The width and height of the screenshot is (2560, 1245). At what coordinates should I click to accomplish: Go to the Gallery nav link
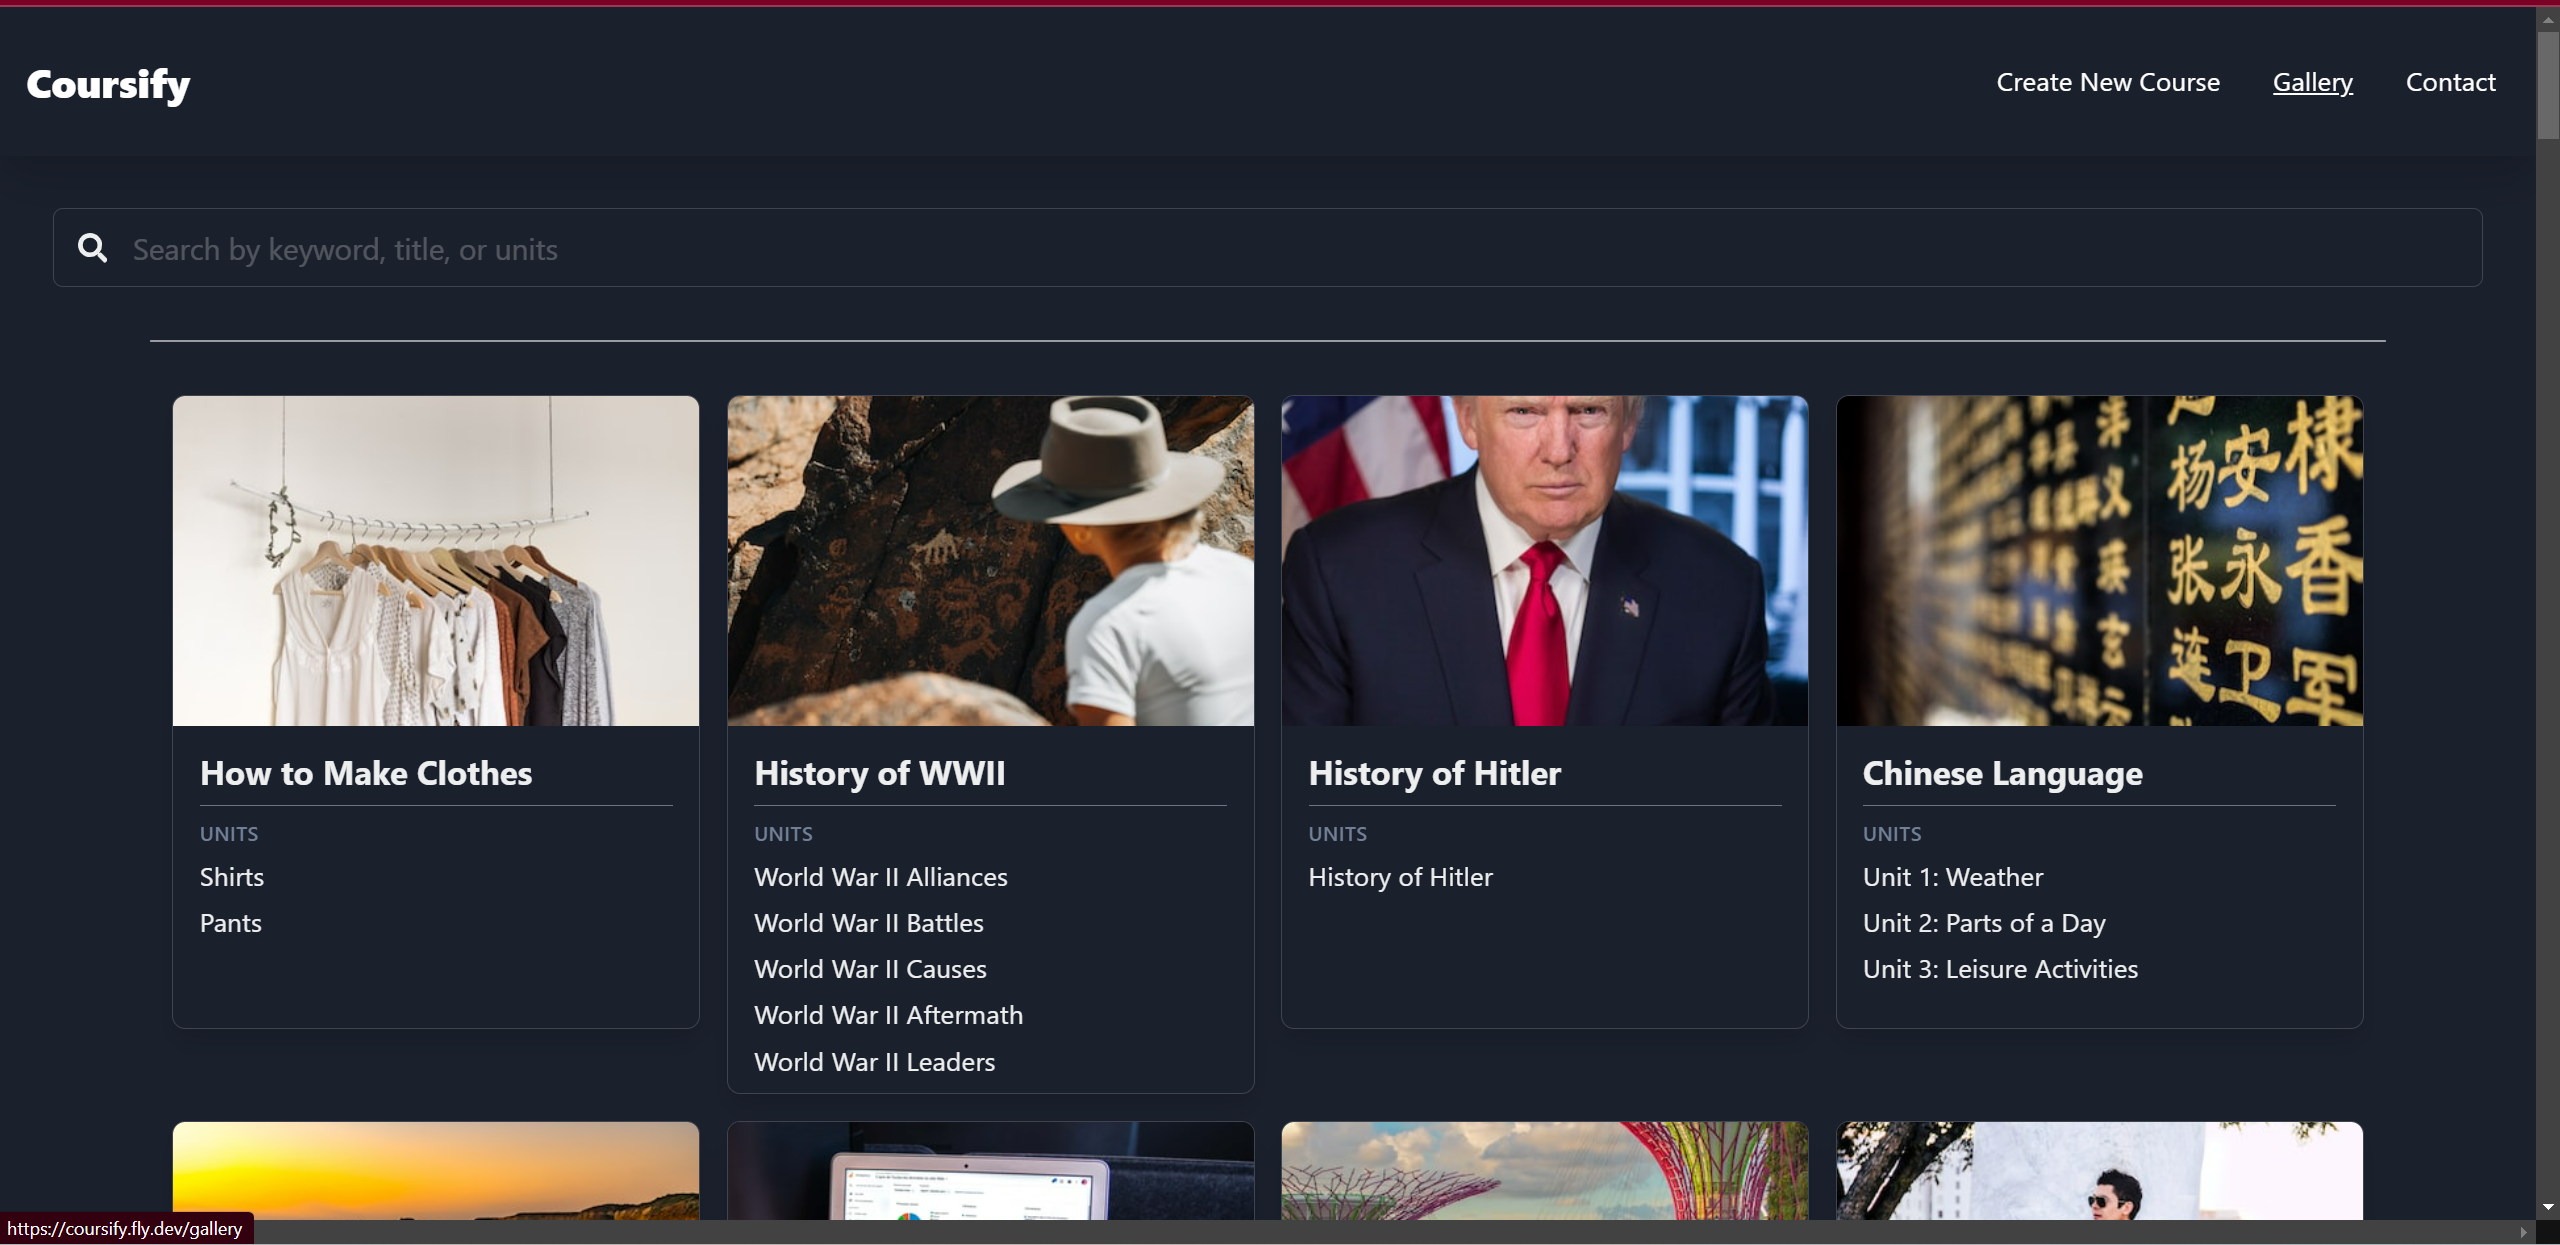[2312, 82]
